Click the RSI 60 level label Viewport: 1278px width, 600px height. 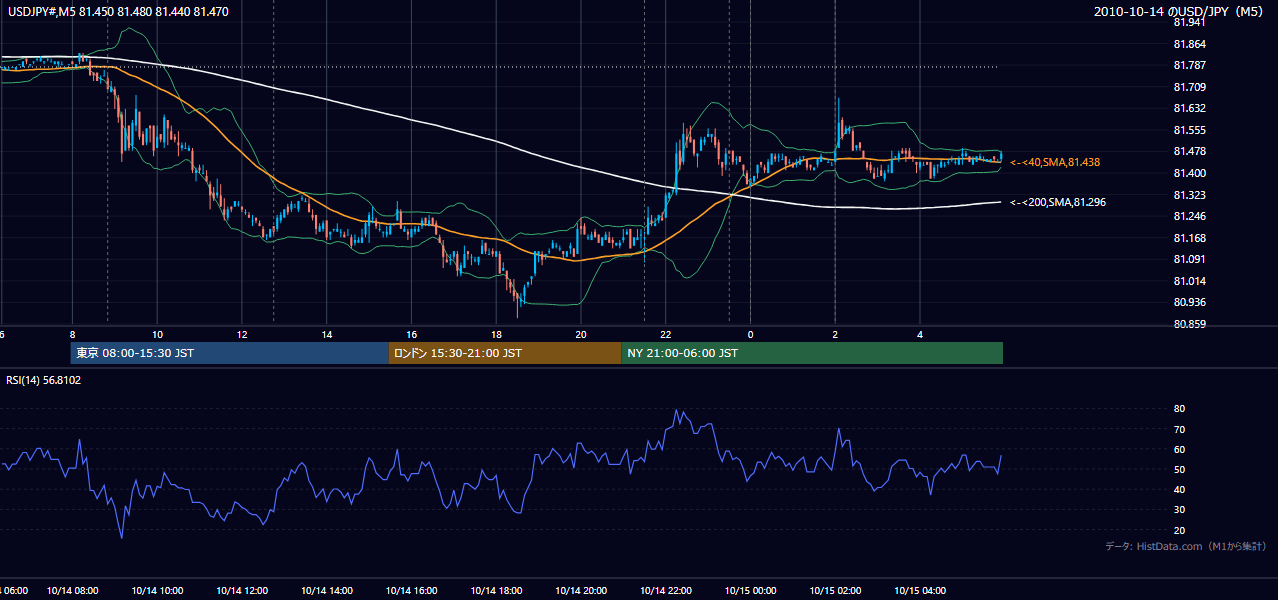[x=1179, y=449]
